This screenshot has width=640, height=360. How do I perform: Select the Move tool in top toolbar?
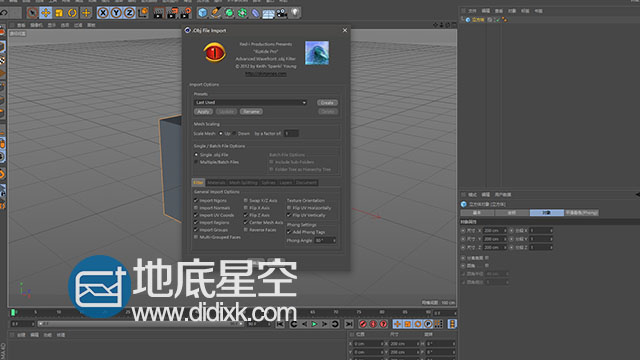point(45,13)
